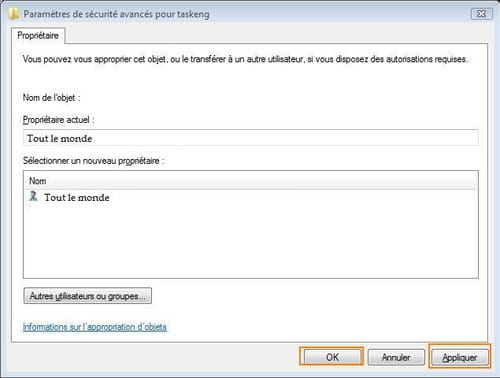Viewport: 500px width, 378px height.
Task: Click the Appliquer button
Action: (460, 357)
